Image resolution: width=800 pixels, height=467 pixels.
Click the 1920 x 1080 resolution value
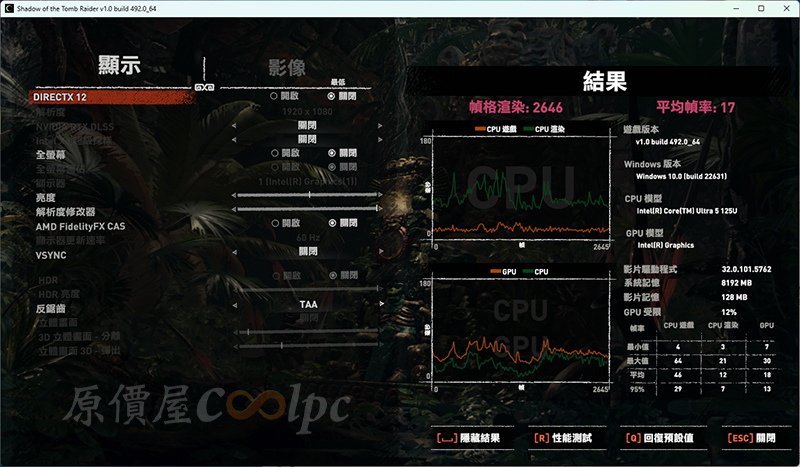pyautogui.click(x=307, y=111)
